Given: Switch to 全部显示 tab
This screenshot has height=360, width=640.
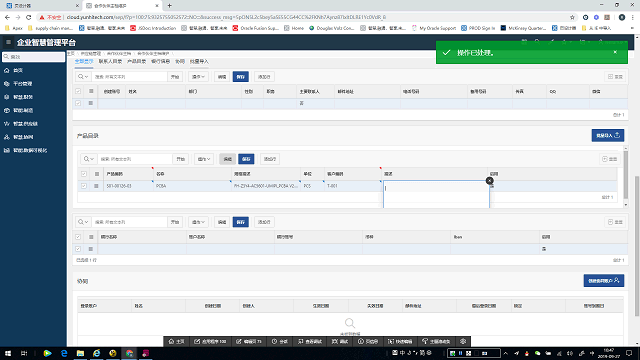Looking at the screenshot, I should (x=84, y=61).
